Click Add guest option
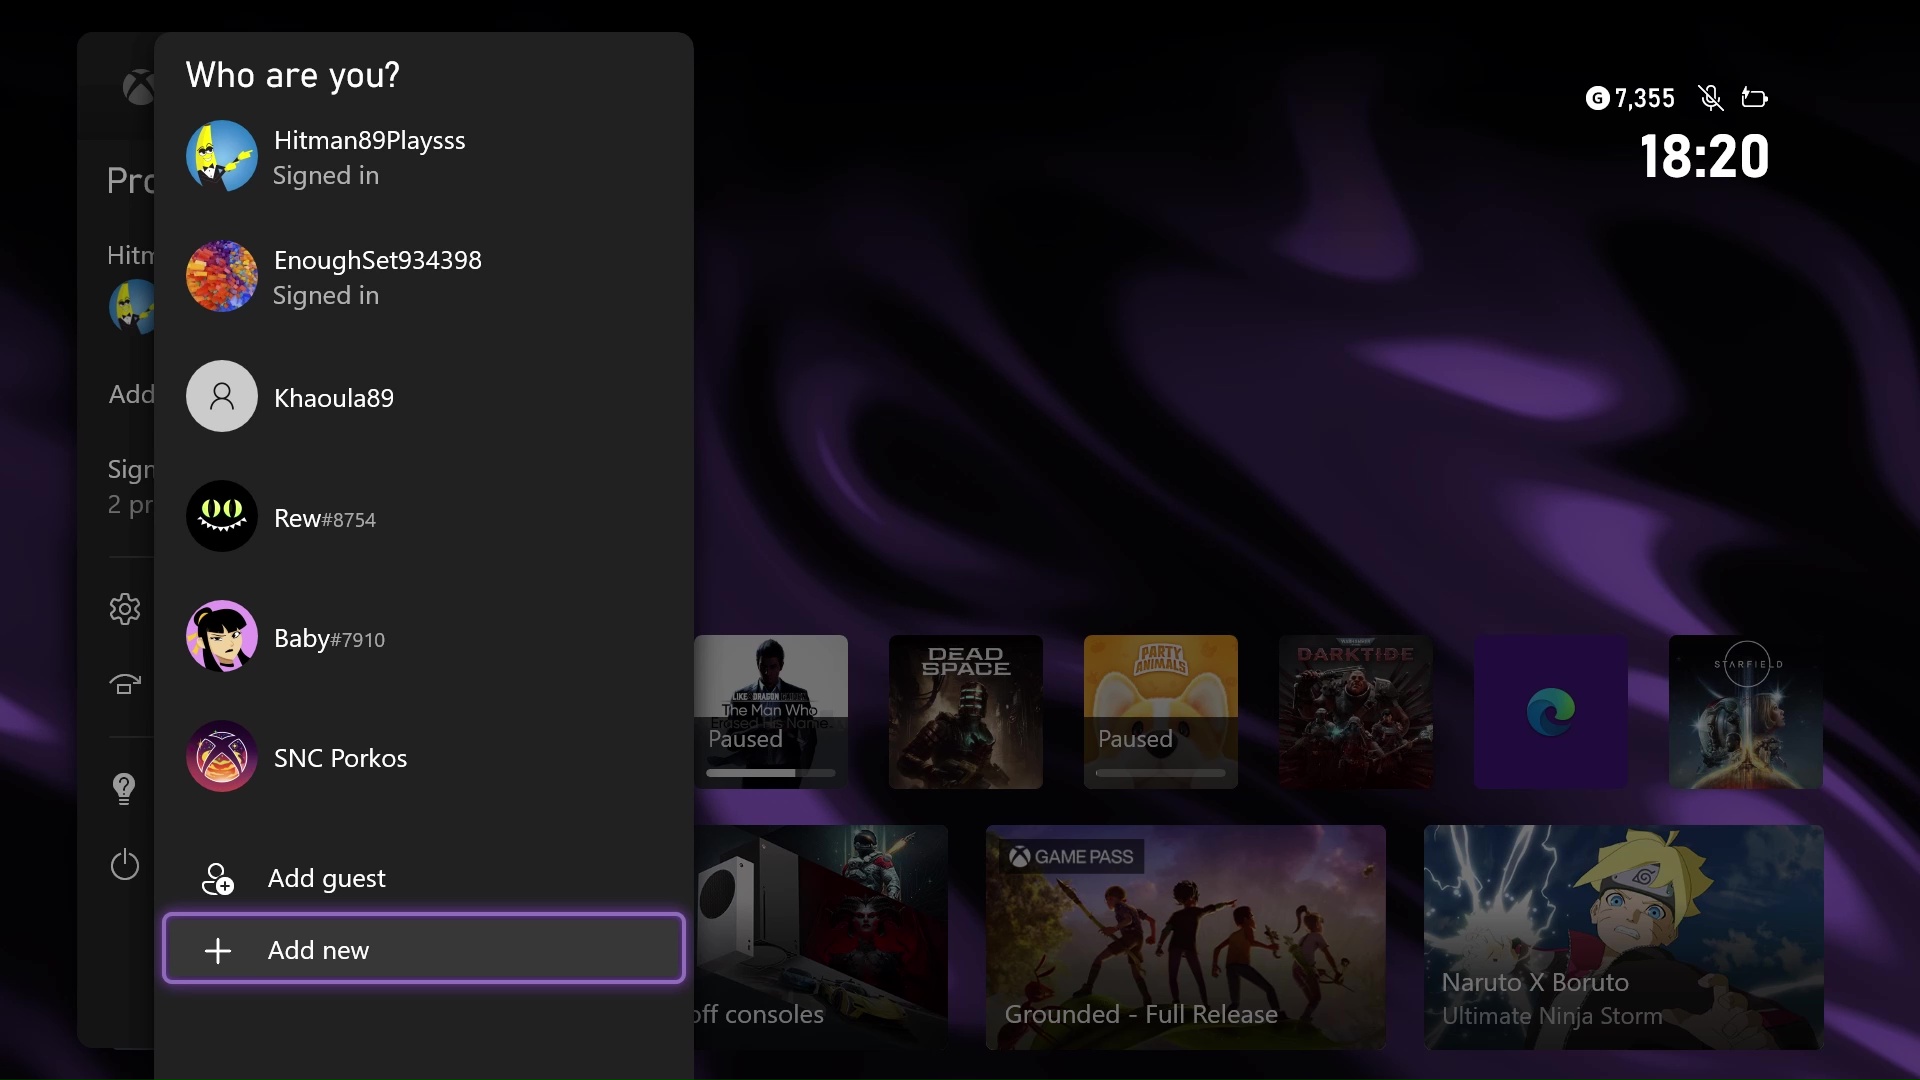Screen dimensions: 1920x1080 423,878
